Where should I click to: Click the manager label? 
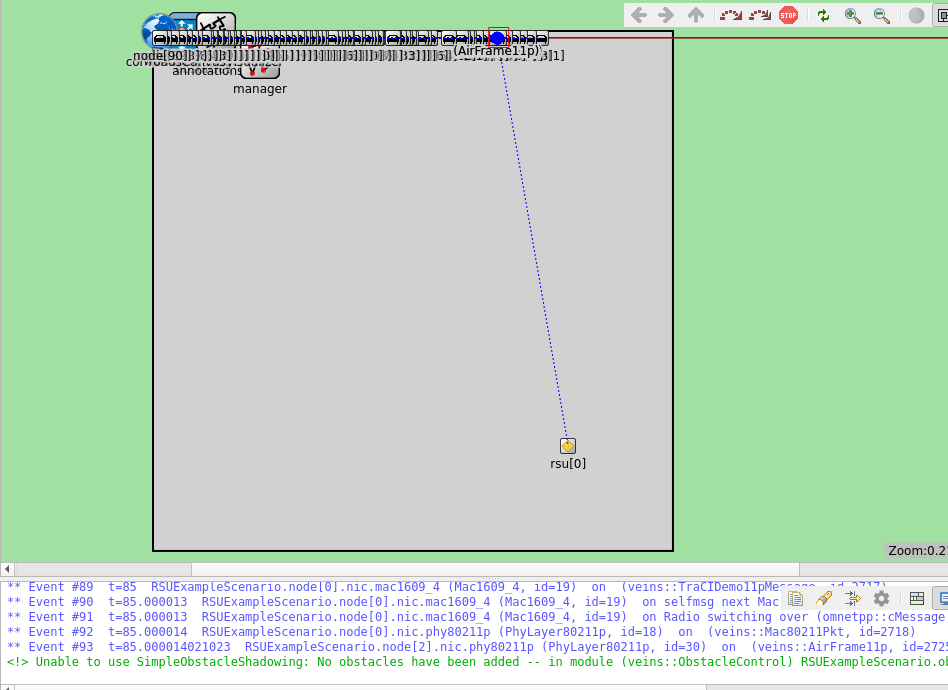(x=260, y=89)
